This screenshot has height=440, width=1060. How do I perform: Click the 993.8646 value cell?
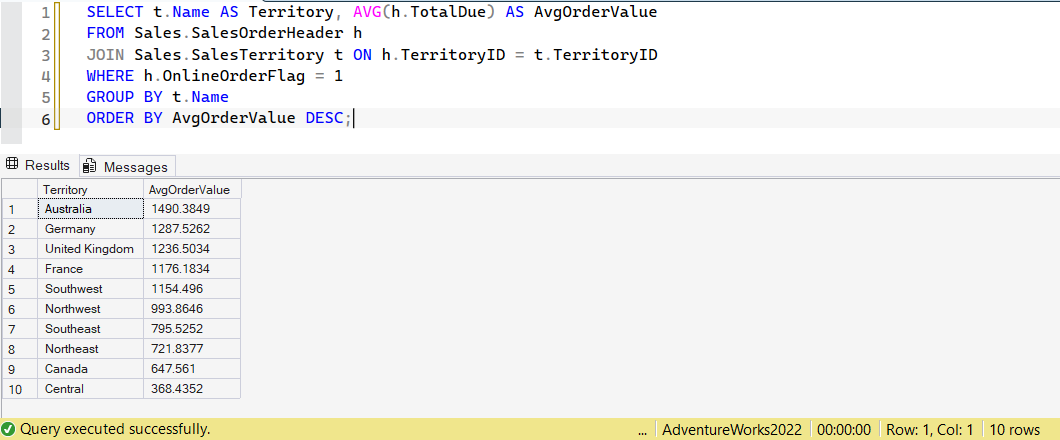tap(192, 308)
